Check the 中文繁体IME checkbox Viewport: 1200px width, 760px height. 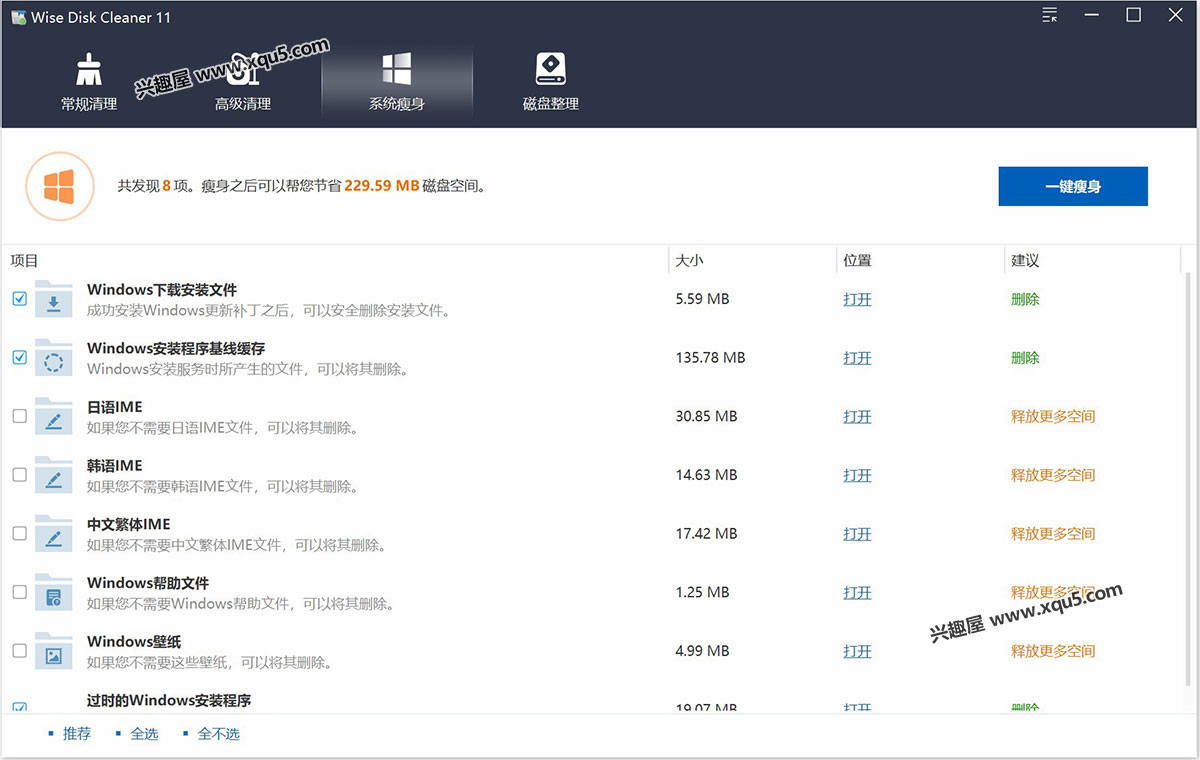coord(19,534)
